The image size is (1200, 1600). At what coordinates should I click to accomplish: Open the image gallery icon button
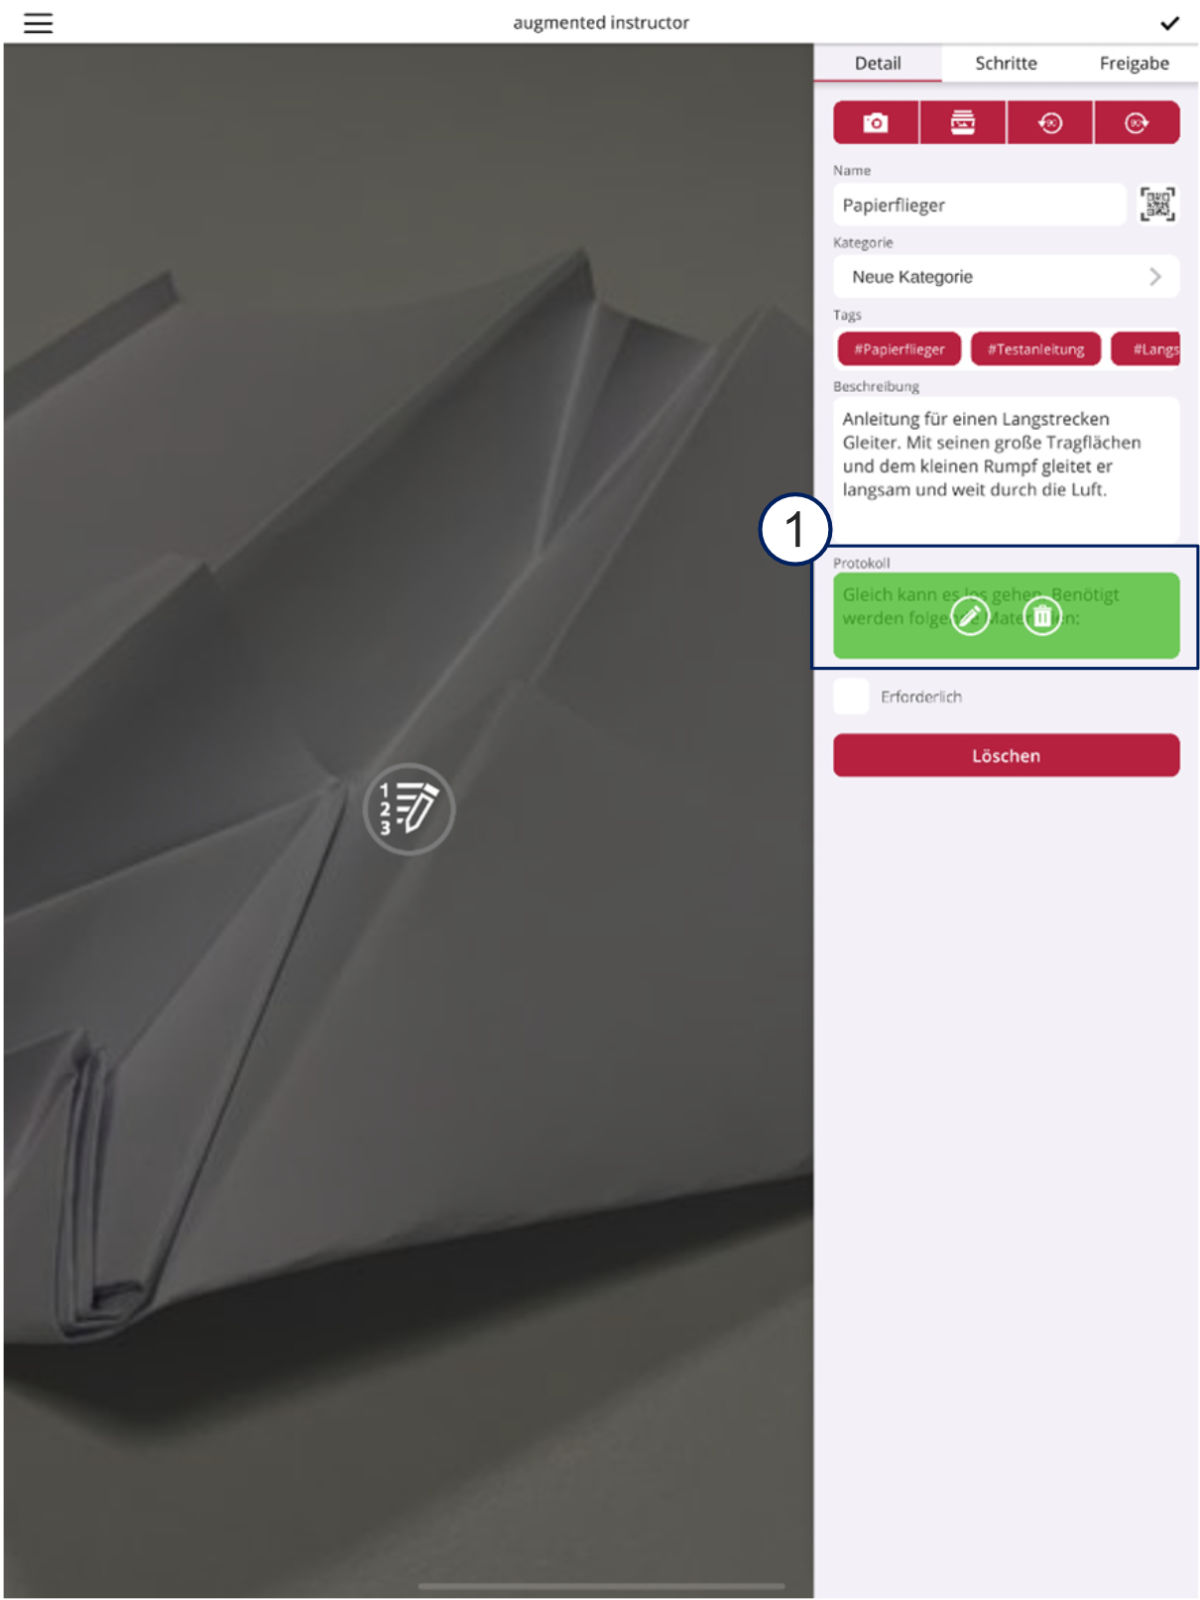pos(963,122)
